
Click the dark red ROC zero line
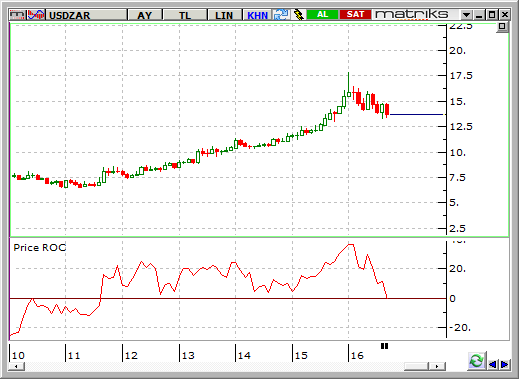(x=228, y=298)
